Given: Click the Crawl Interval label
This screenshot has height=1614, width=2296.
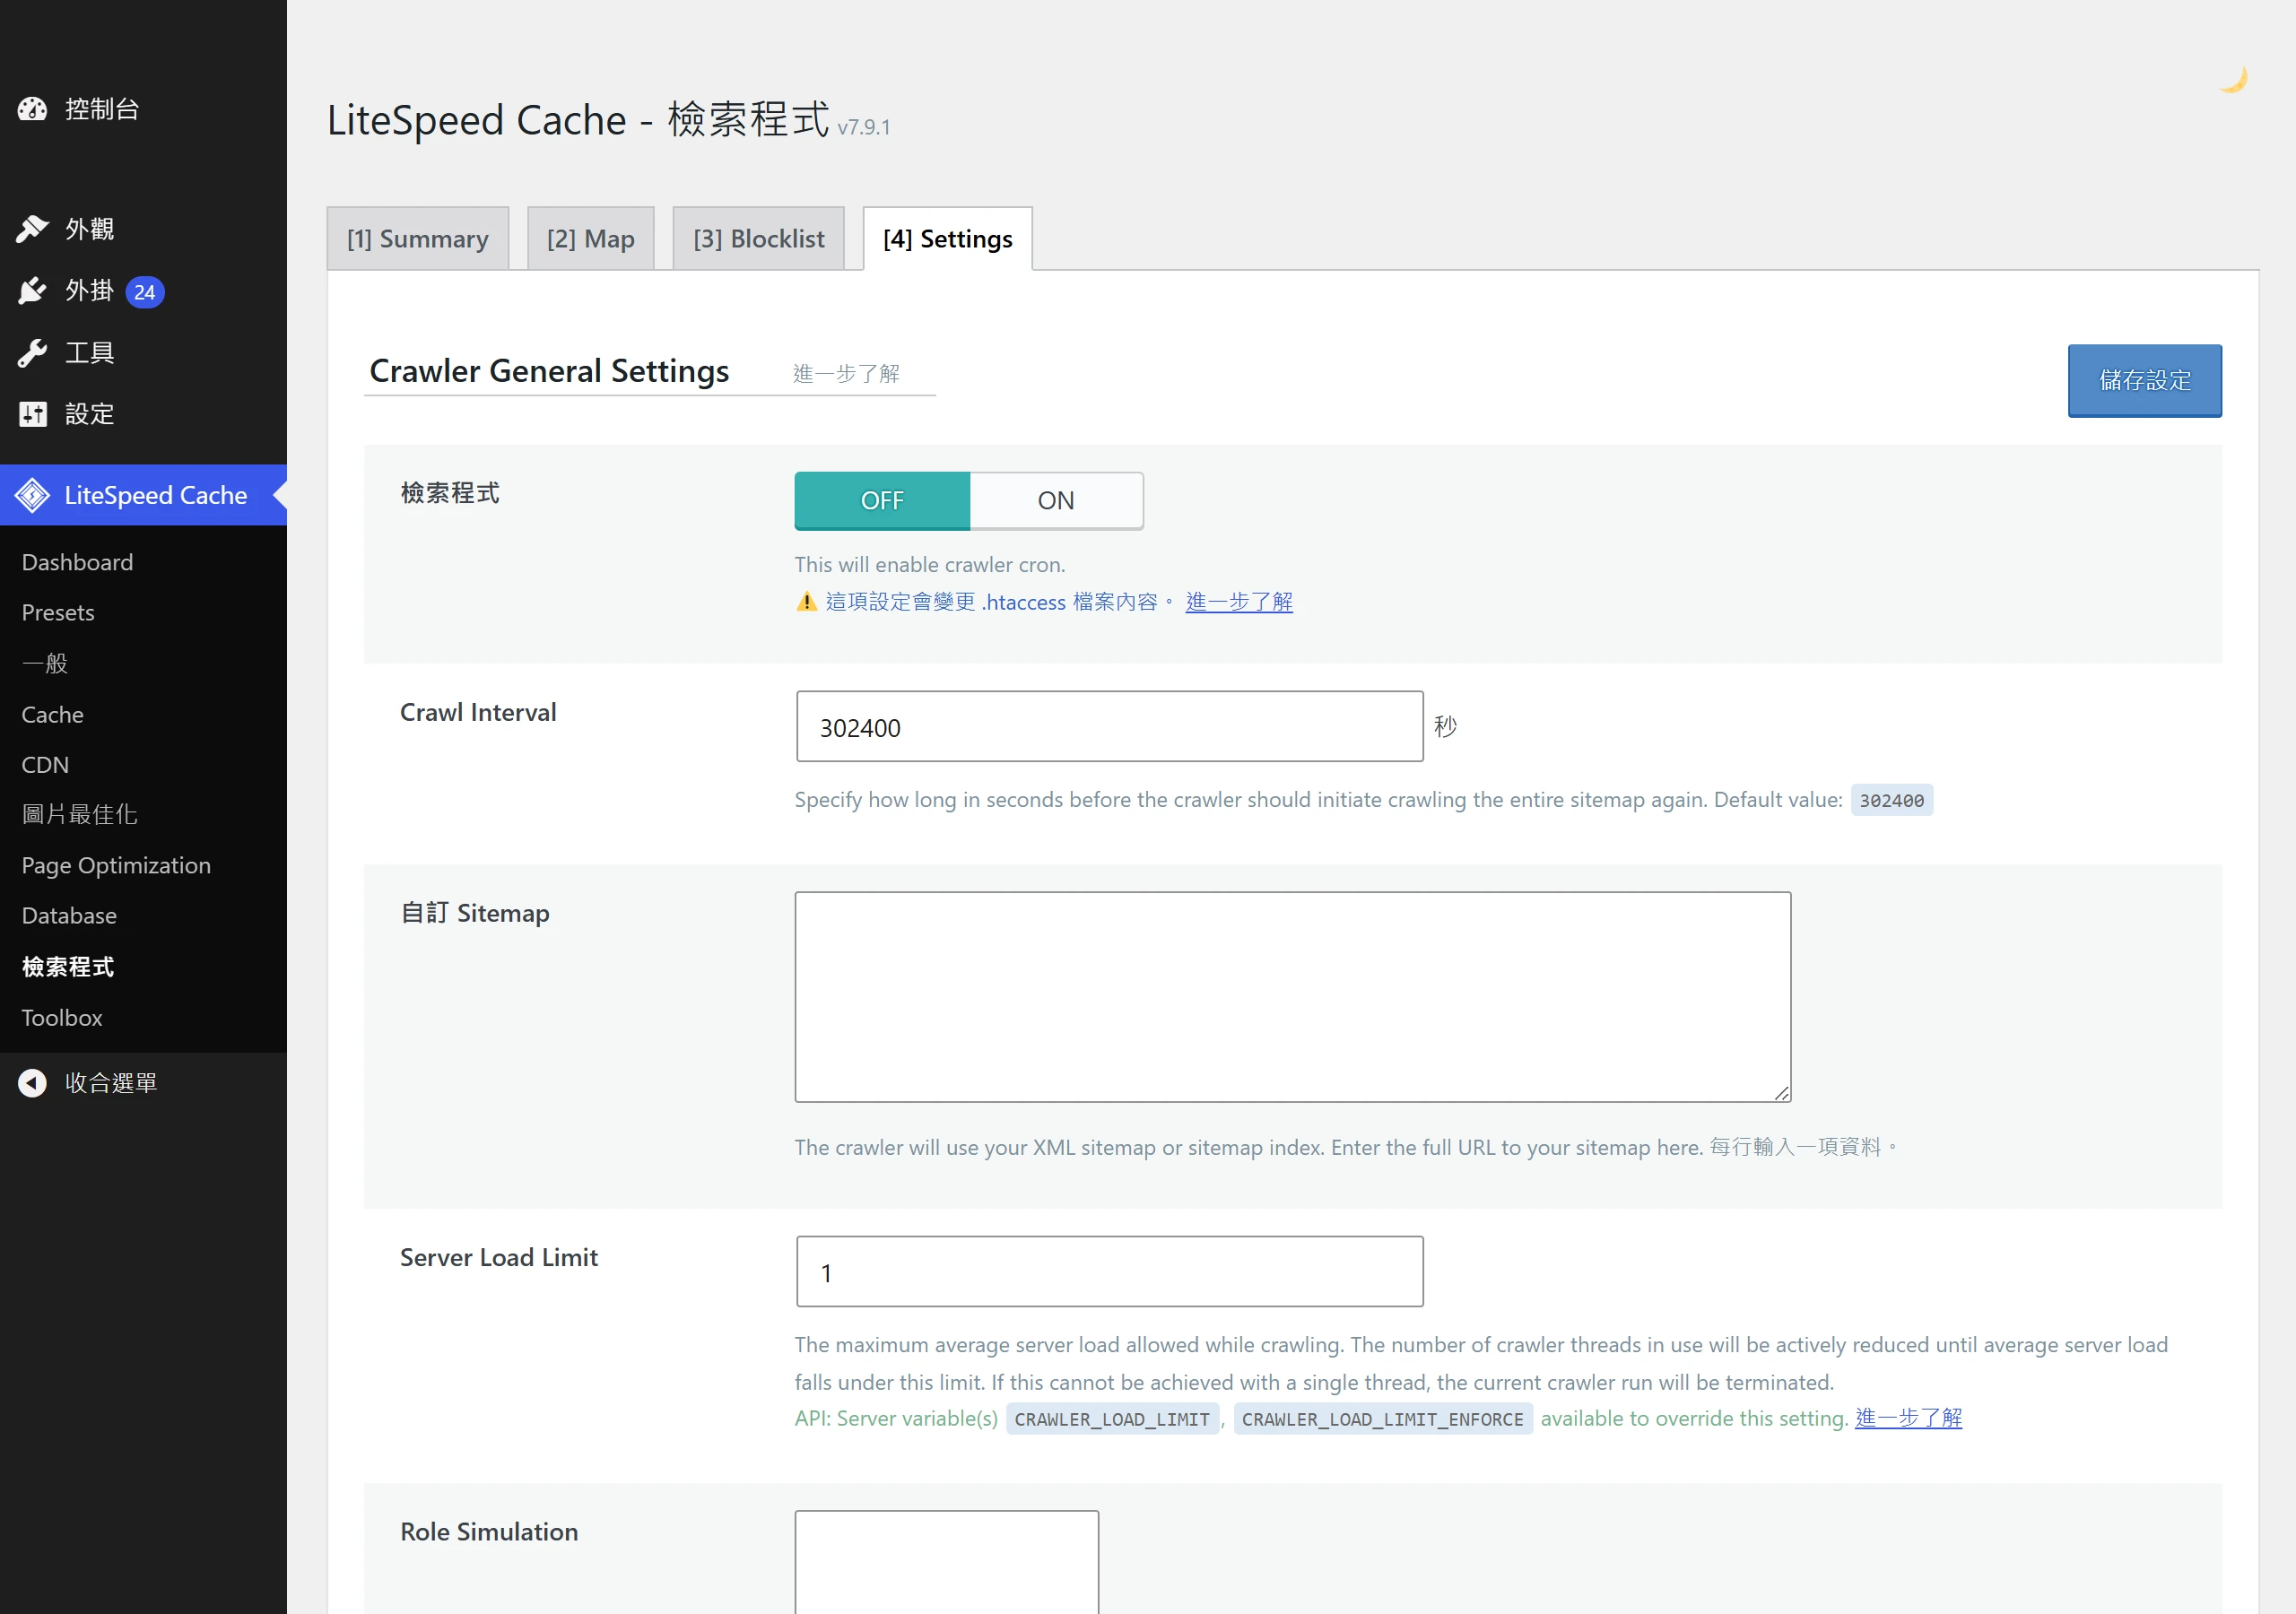Looking at the screenshot, I should (478, 713).
